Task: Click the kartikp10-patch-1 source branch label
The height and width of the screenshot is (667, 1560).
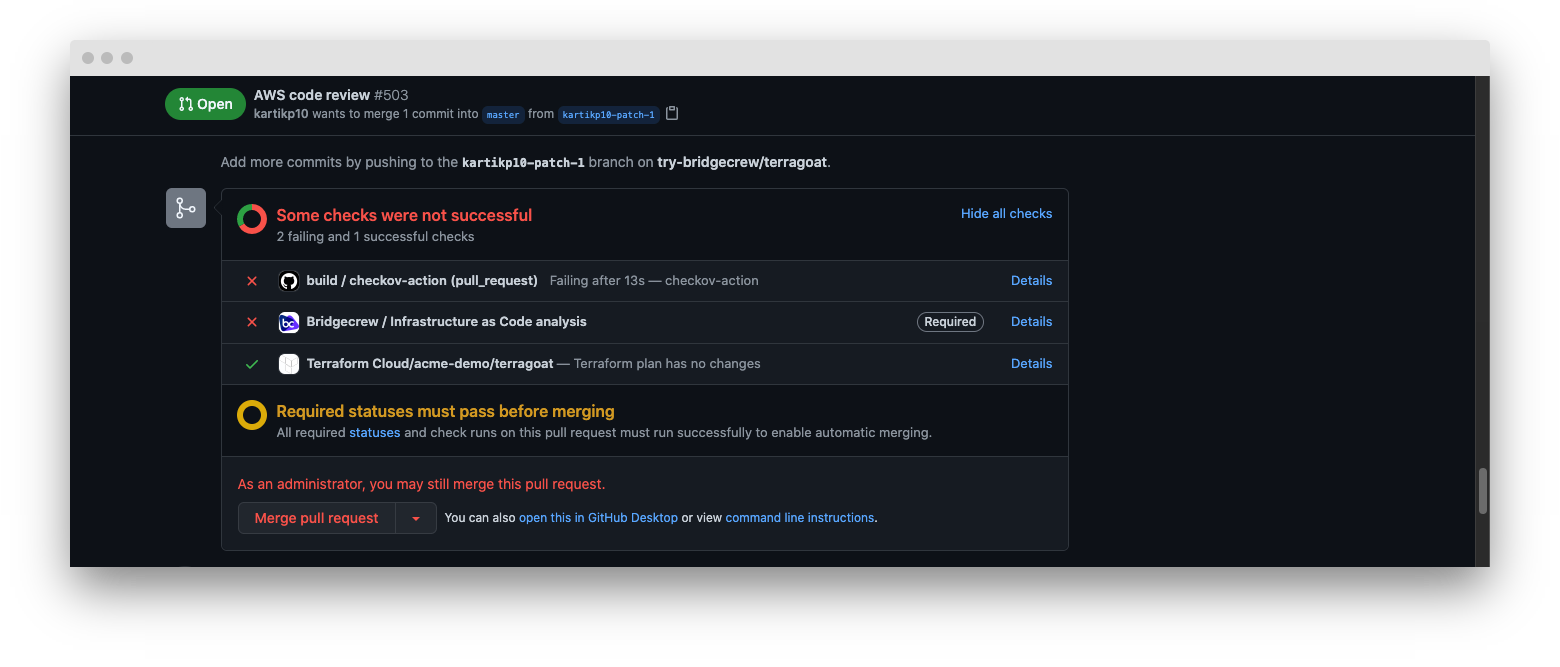Action: 609,114
